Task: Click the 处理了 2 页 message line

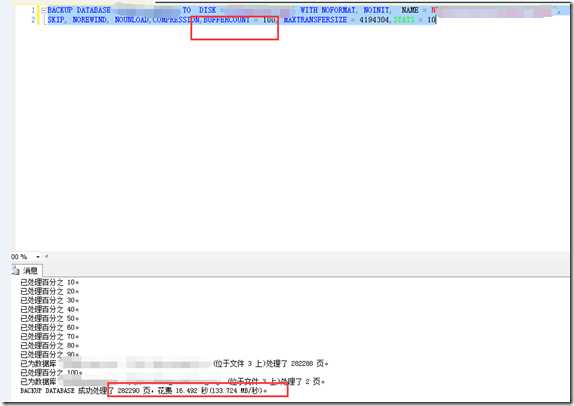Action: [173, 381]
